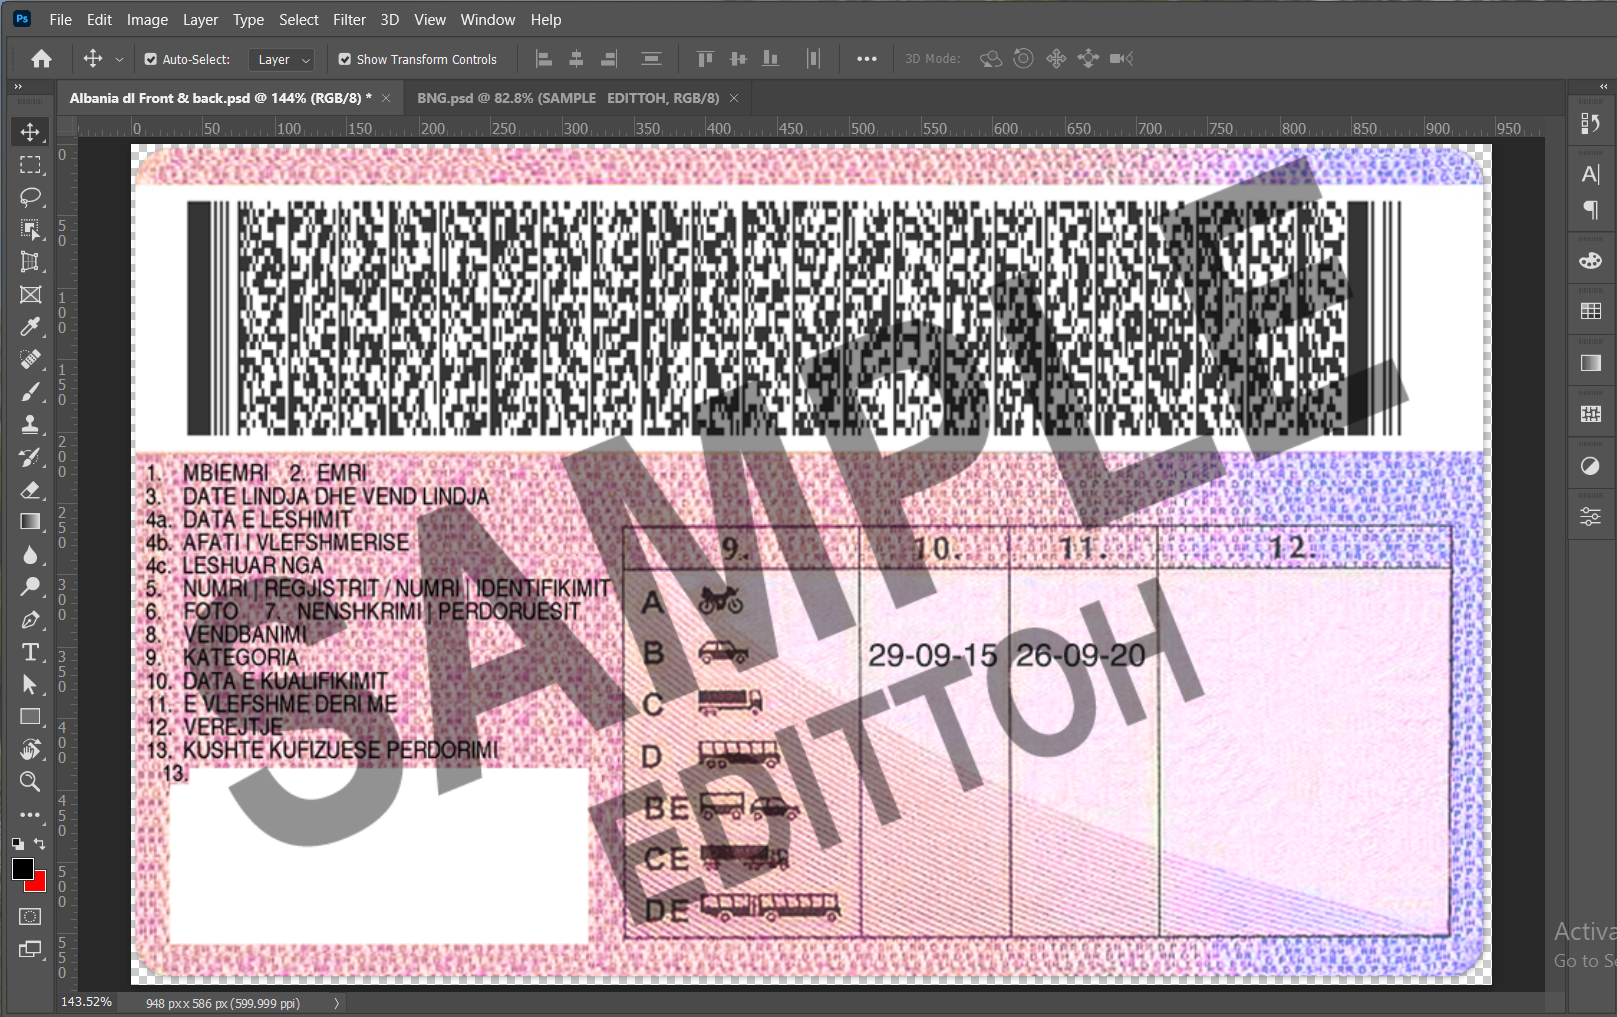Select the Move tool in the toolbox
The height and width of the screenshot is (1017, 1617).
[30, 132]
